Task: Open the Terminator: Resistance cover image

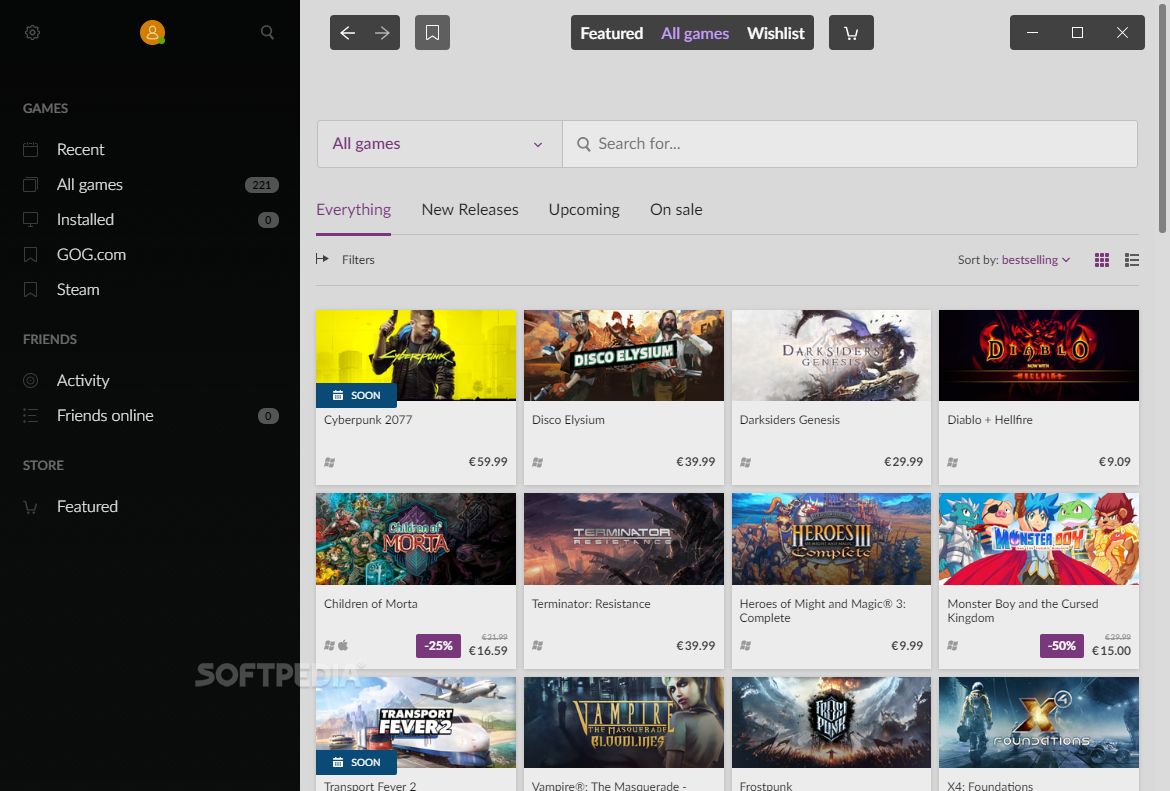Action: coord(624,539)
